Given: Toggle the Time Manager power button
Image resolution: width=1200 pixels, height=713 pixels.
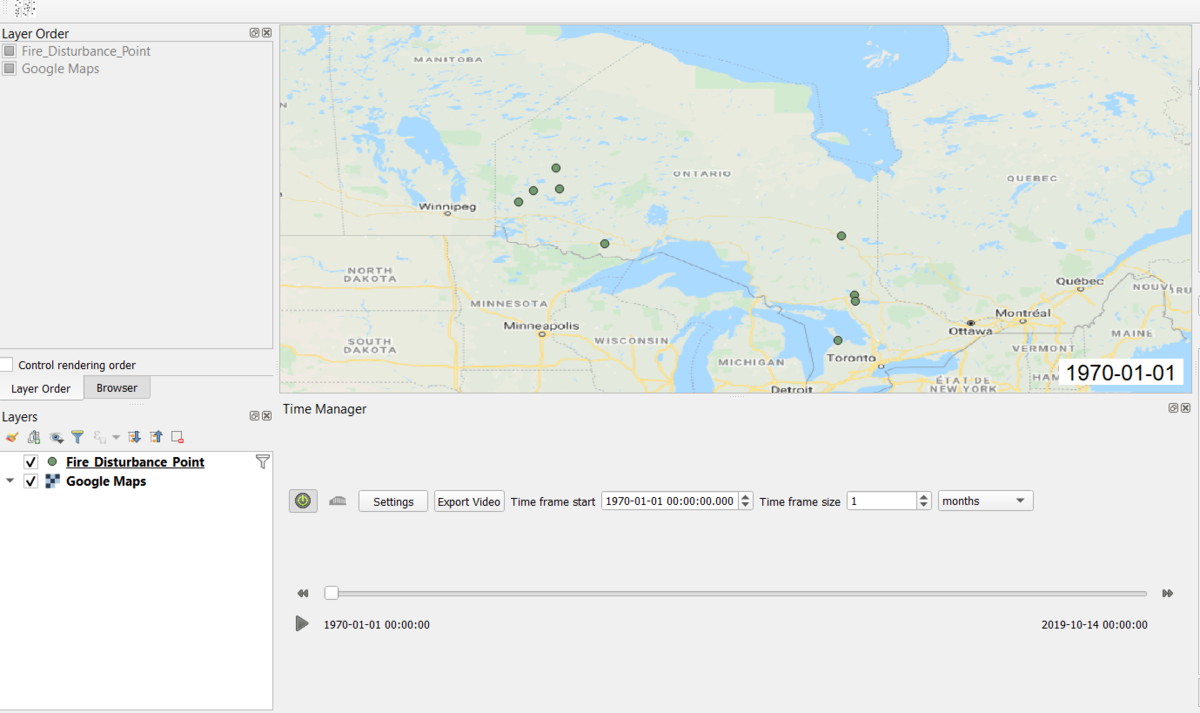Looking at the screenshot, I should (x=303, y=500).
